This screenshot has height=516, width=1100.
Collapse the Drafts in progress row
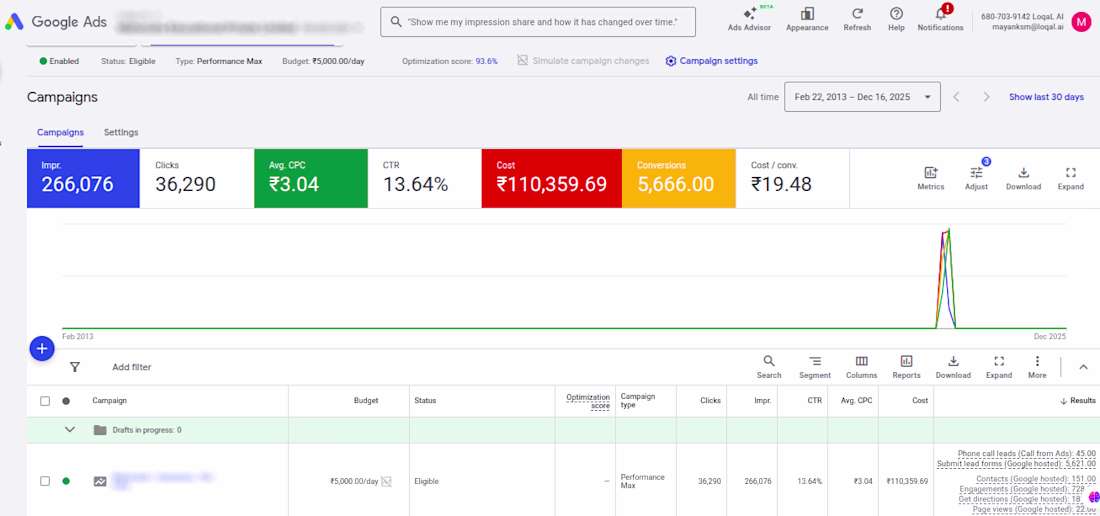[x=69, y=430]
